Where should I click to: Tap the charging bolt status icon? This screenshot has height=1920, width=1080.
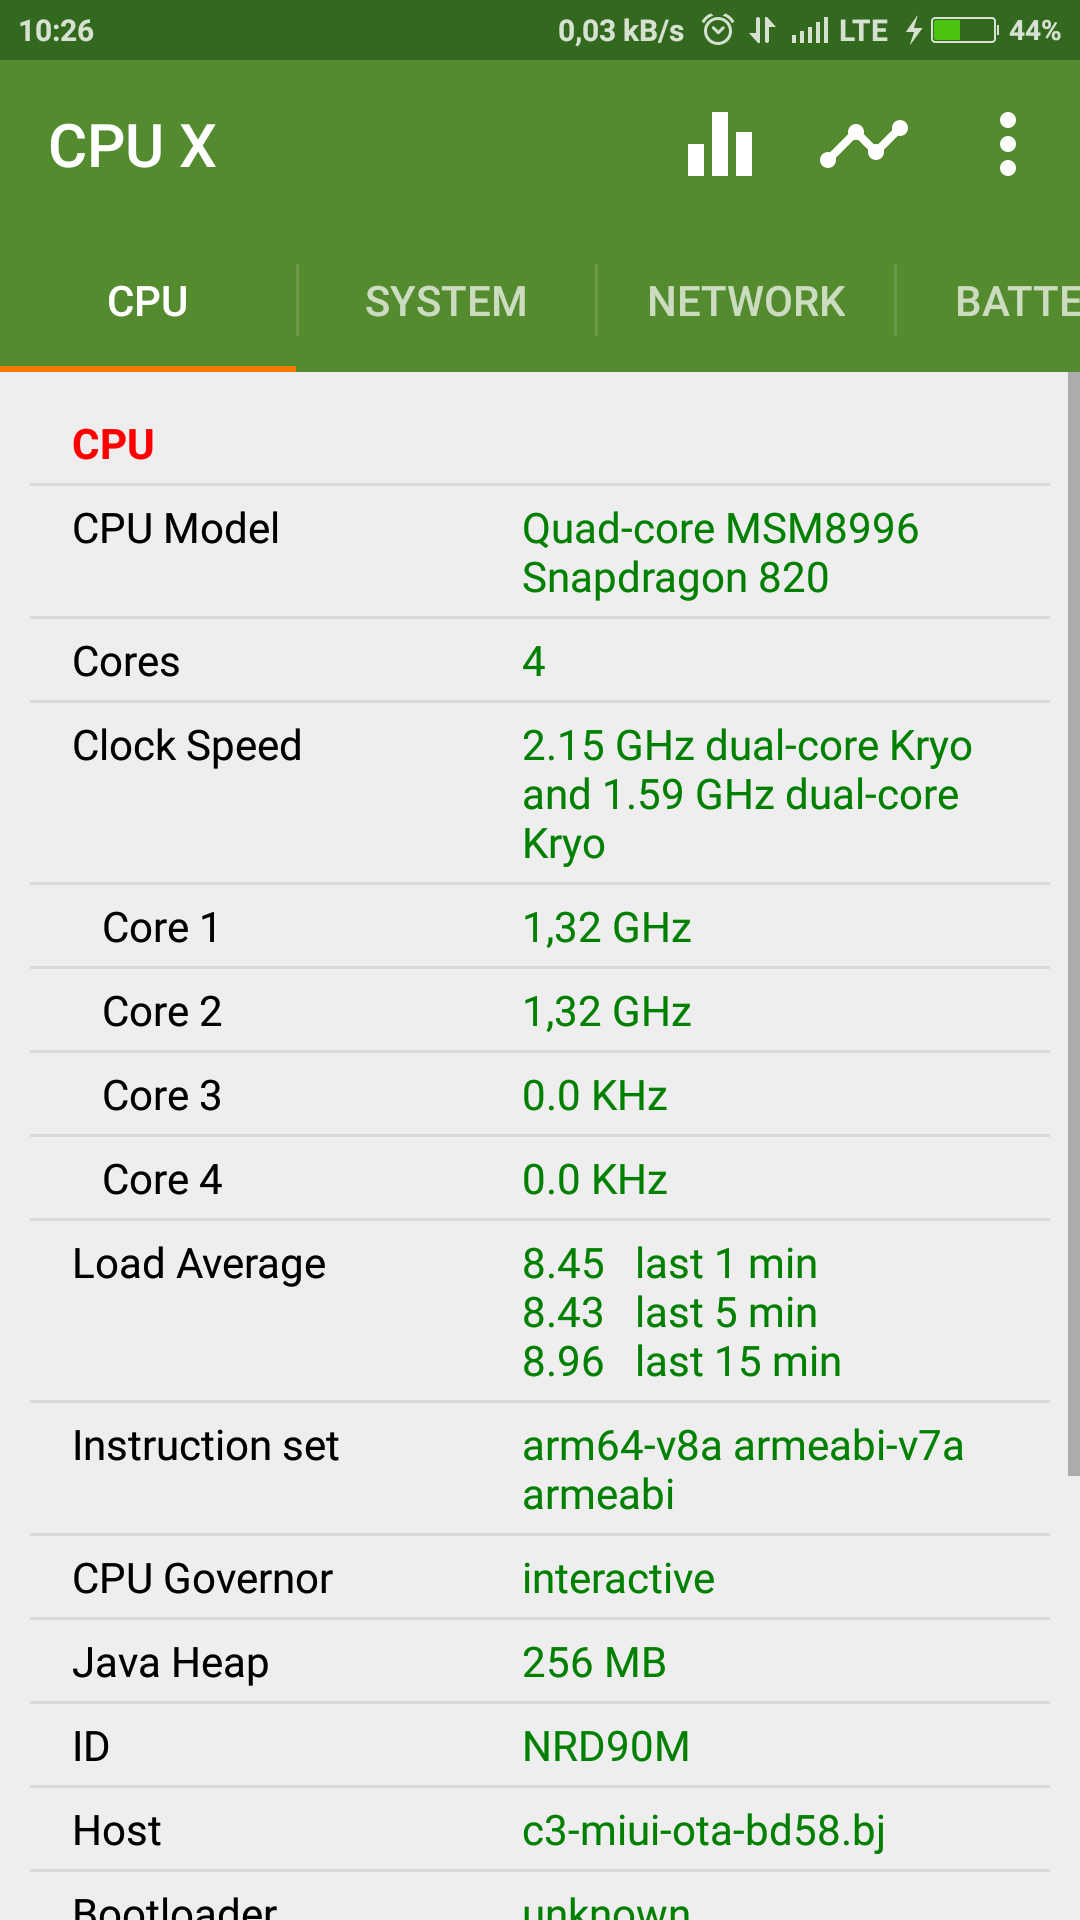tap(913, 30)
